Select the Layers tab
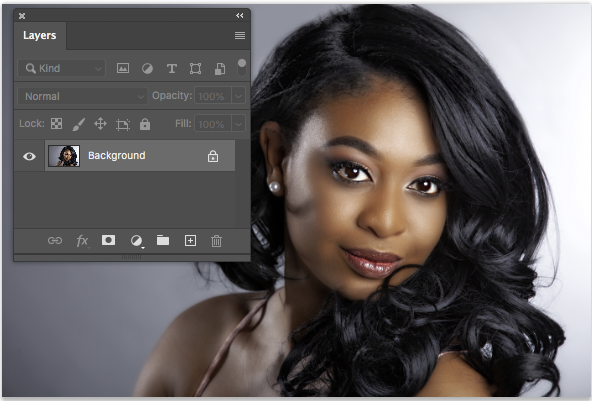The height and width of the screenshot is (401, 592). (40, 35)
